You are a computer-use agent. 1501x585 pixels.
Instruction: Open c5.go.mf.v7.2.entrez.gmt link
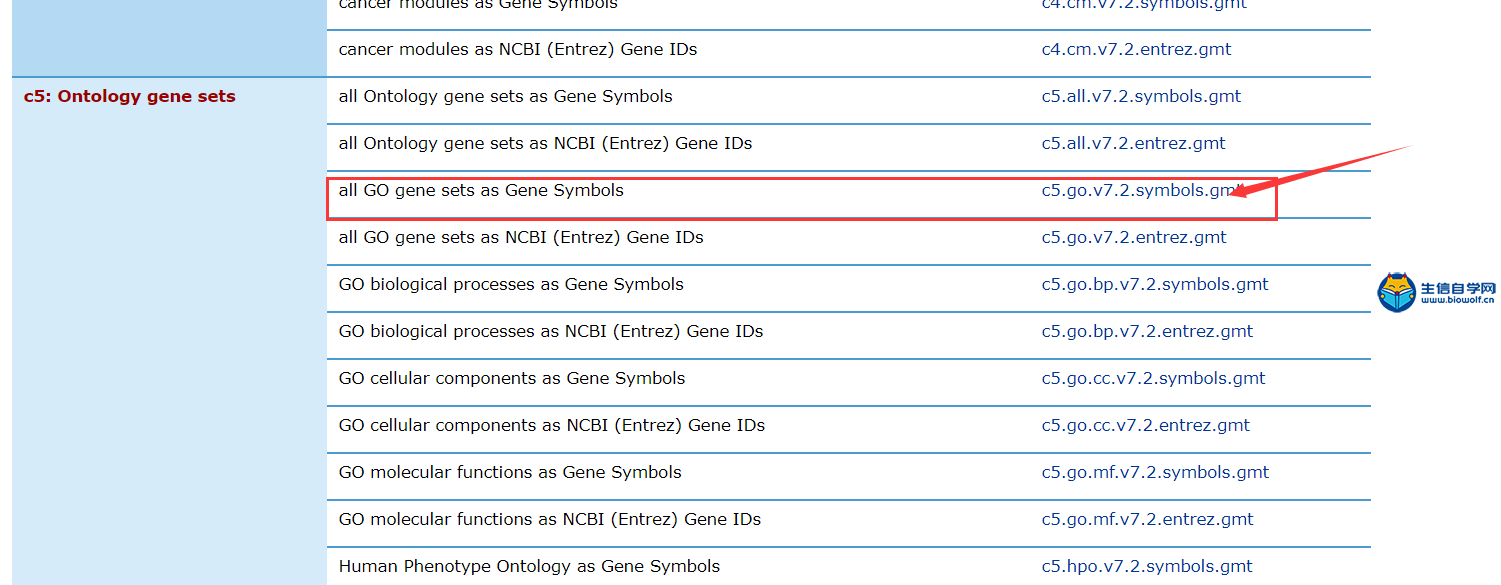tap(1147, 520)
